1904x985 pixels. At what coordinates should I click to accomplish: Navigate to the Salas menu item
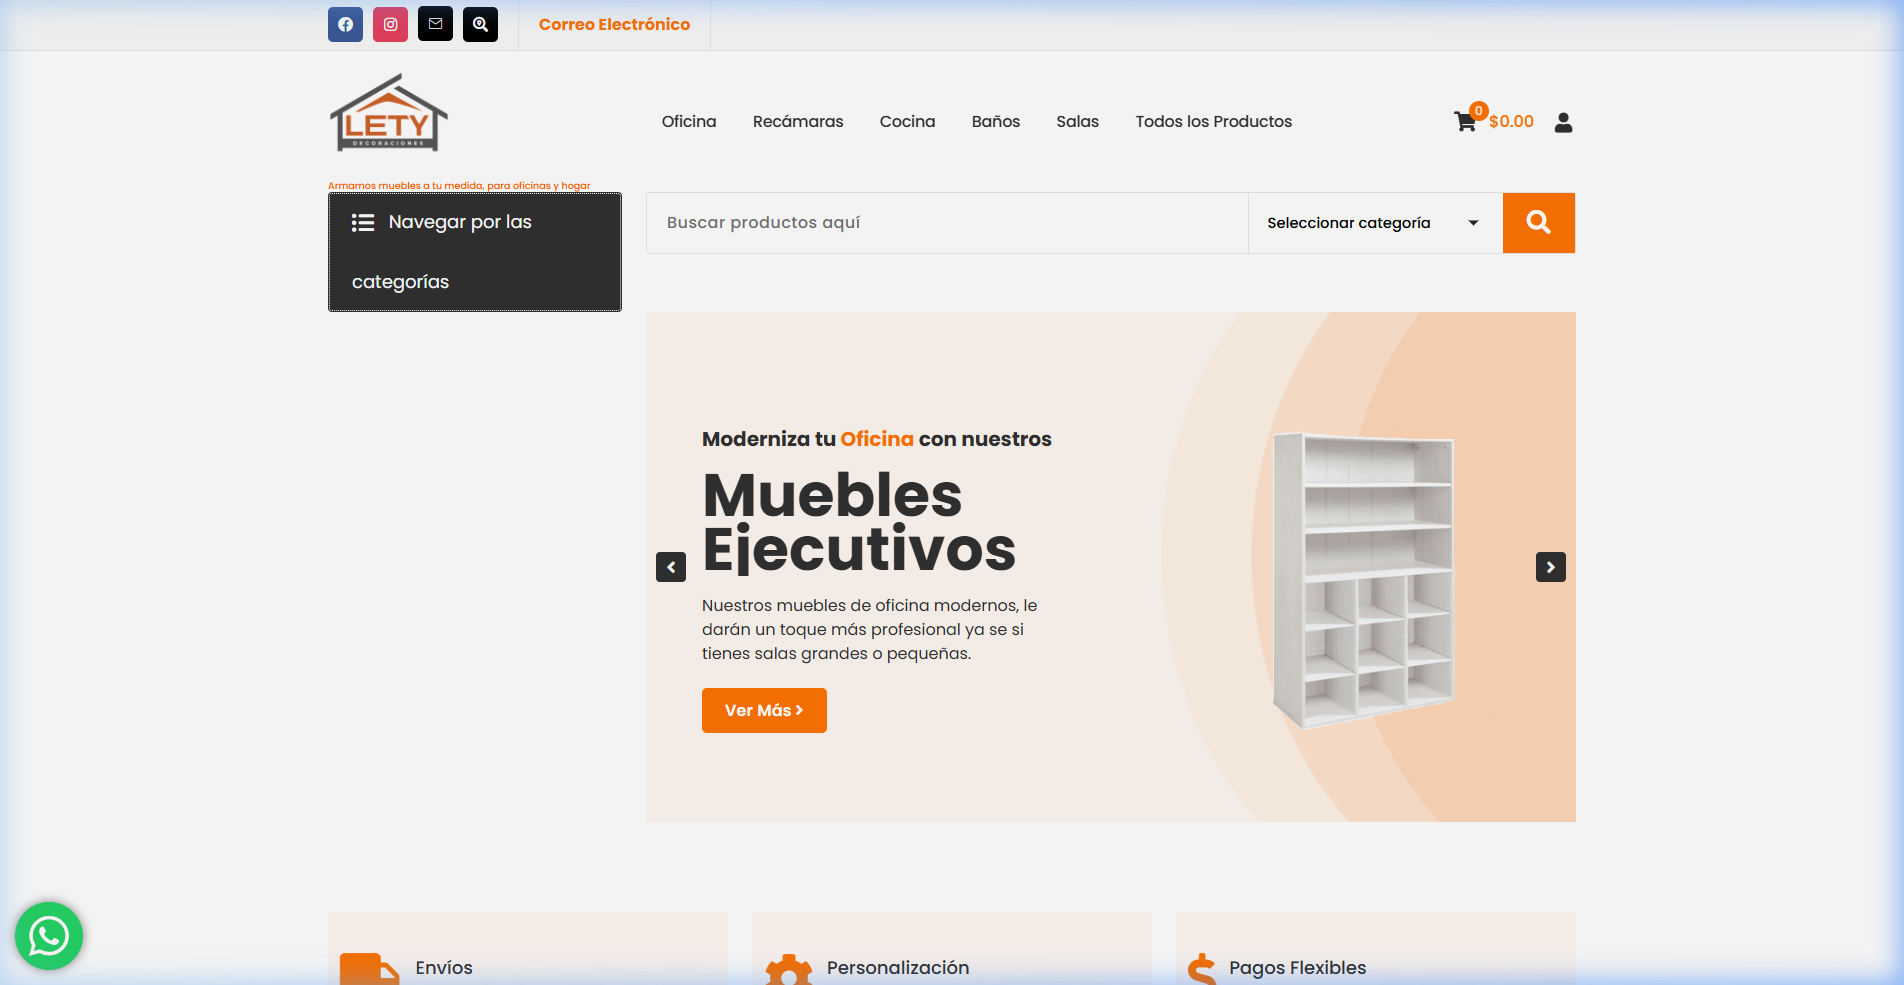[x=1077, y=121]
